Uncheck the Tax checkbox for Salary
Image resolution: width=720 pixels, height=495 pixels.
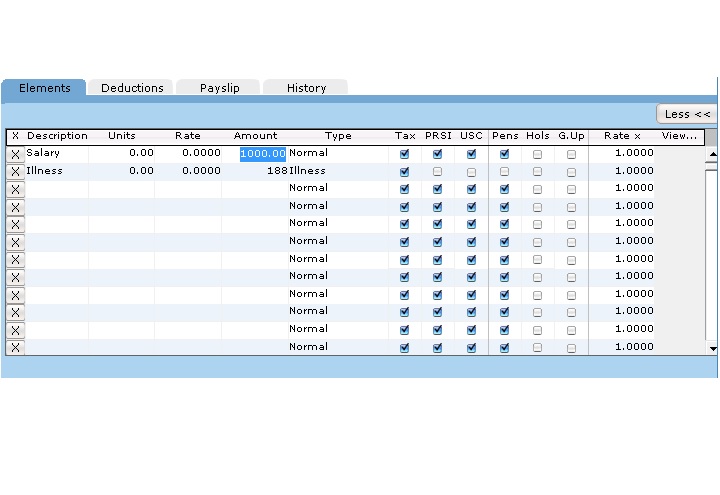click(404, 155)
